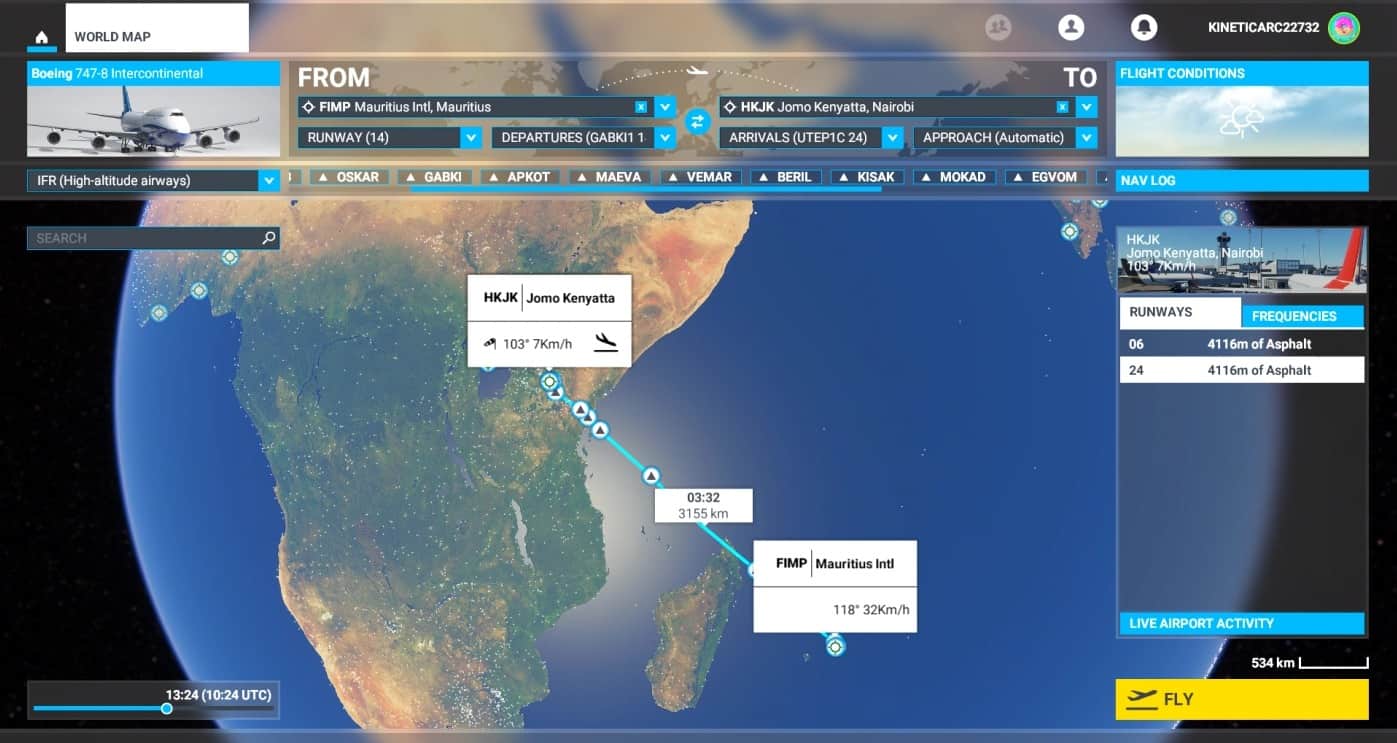
Task: Expand the ARRIVALS (UTEP1C 24) dropdown
Action: pyautogui.click(x=893, y=138)
